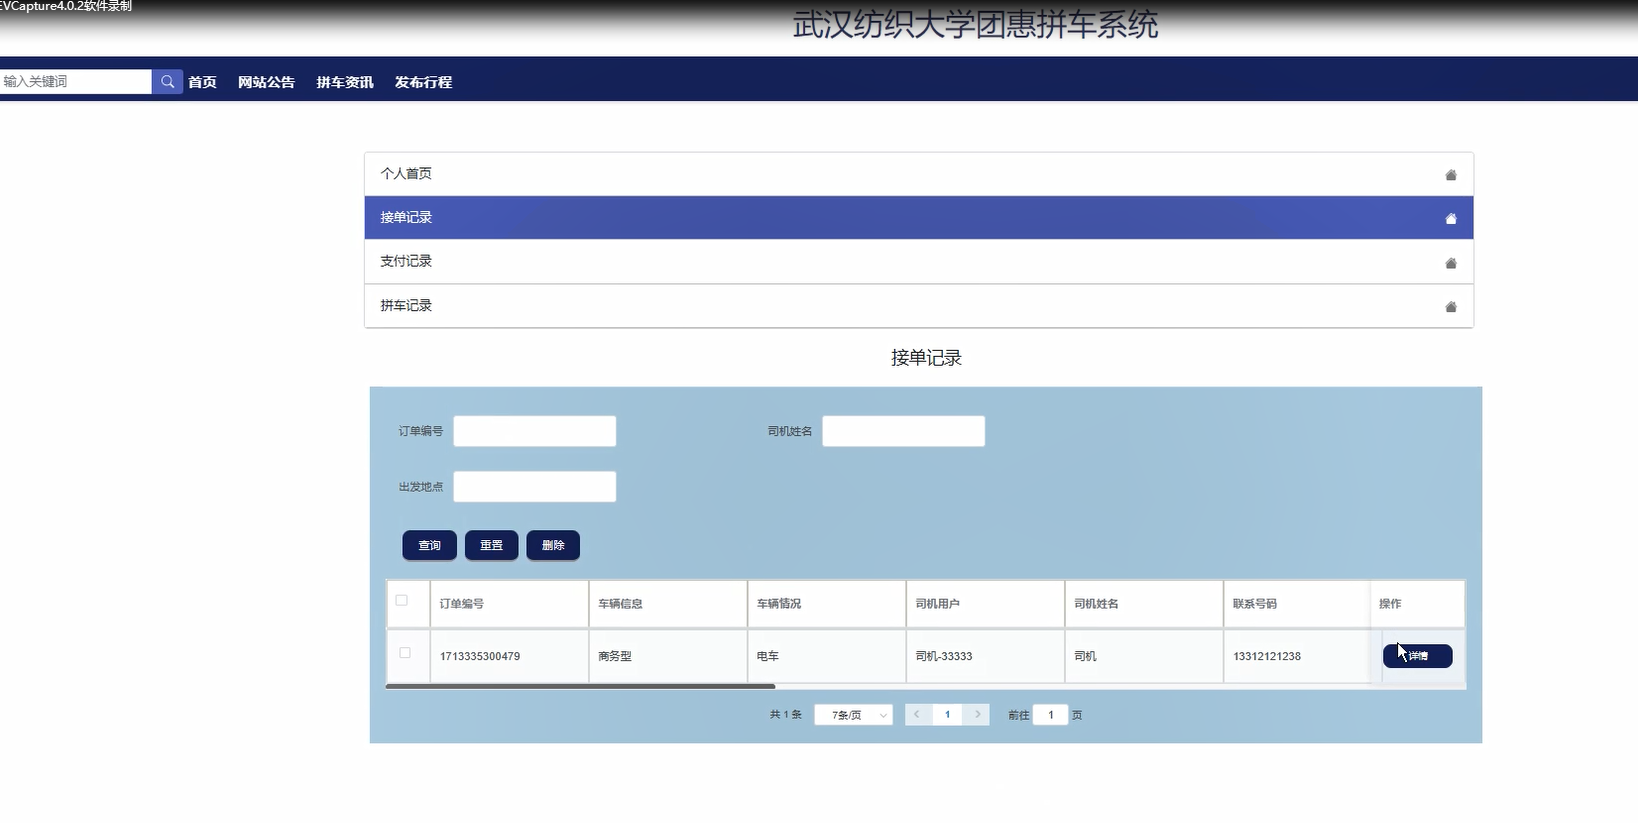The image size is (1638, 823).
Task: Select 个人首页 menu item
Action: click(918, 174)
